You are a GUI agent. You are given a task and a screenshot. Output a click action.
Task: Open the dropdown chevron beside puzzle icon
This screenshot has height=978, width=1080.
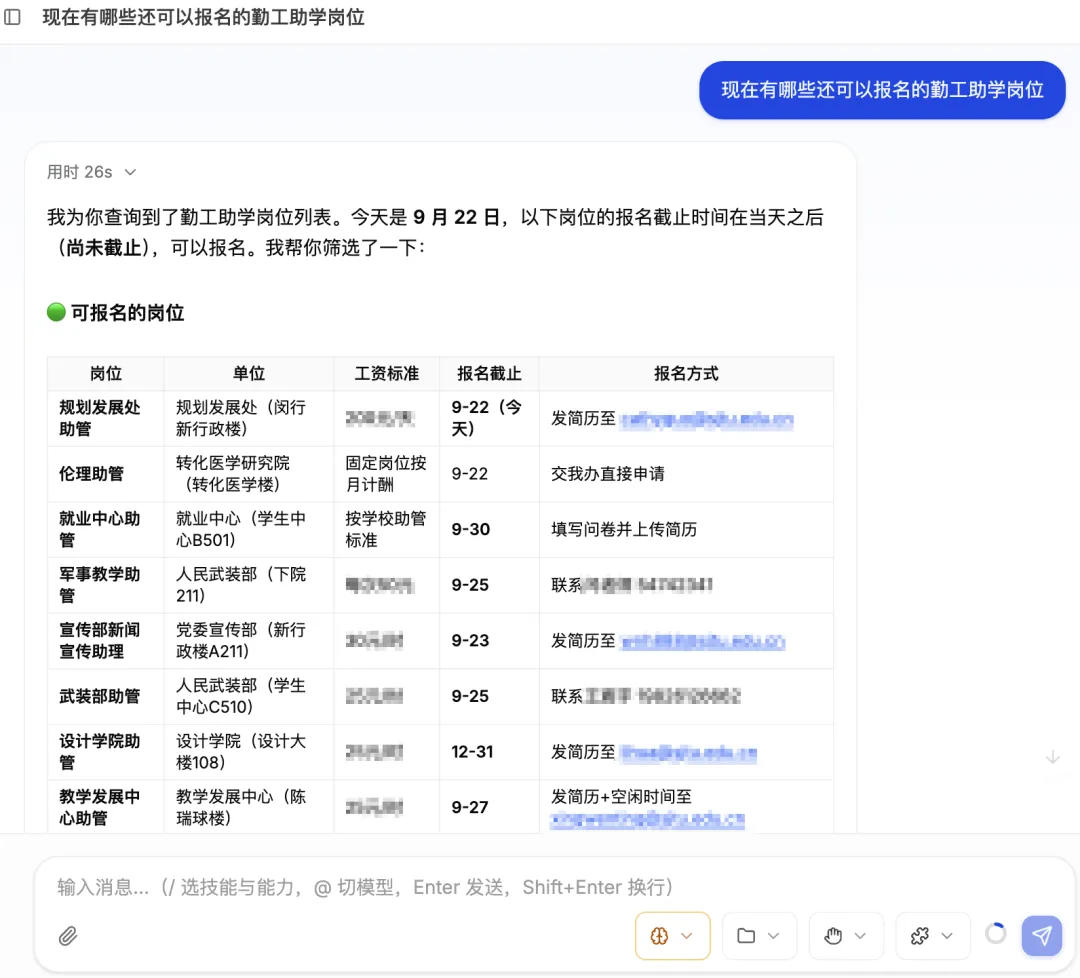(x=947, y=936)
